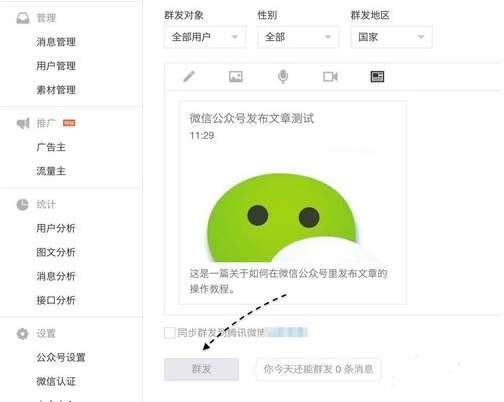Select the video camera message icon
The image size is (504, 402).
click(x=330, y=77)
